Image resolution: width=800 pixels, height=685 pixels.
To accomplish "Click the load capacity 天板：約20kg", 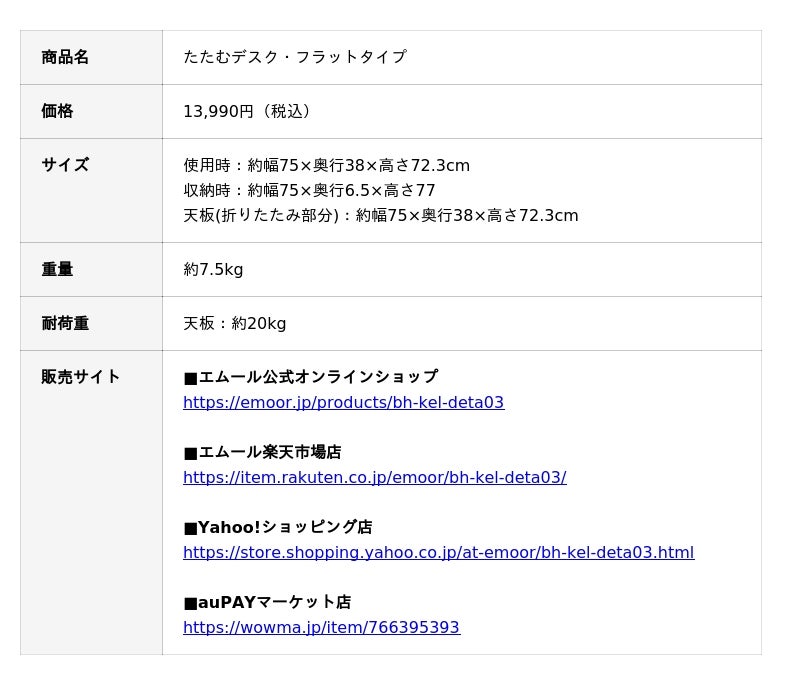I will pos(234,323).
